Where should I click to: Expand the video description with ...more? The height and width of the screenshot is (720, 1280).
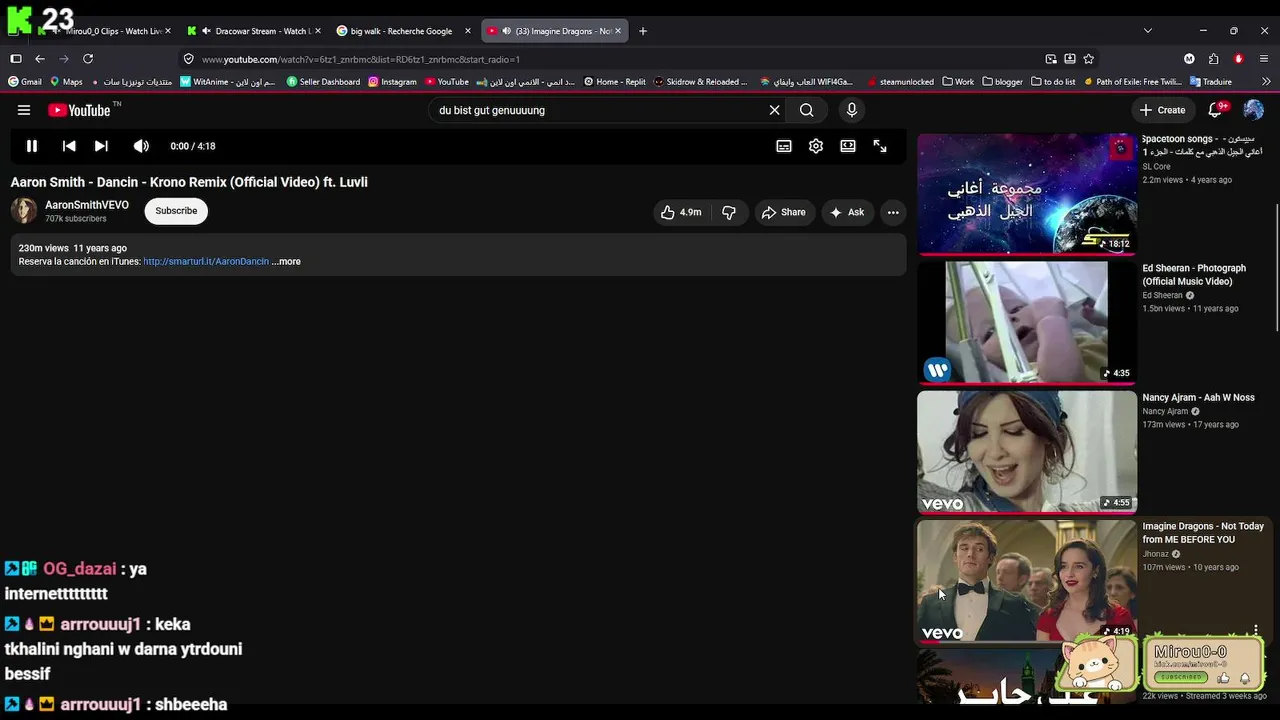[286, 262]
